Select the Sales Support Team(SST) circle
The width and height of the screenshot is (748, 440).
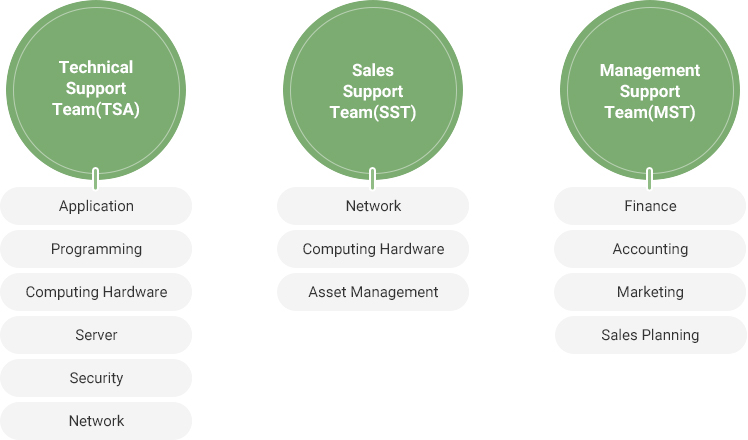click(373, 90)
